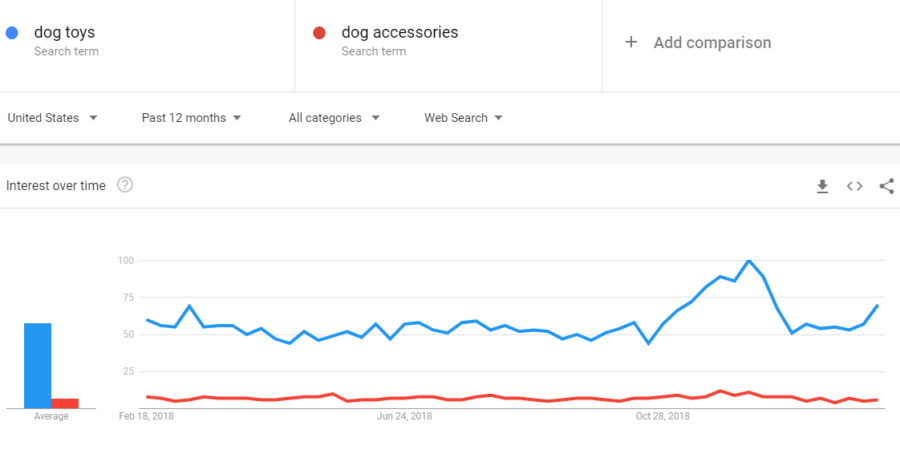Click the Feb 18, 2018 axis label

[x=146, y=416]
